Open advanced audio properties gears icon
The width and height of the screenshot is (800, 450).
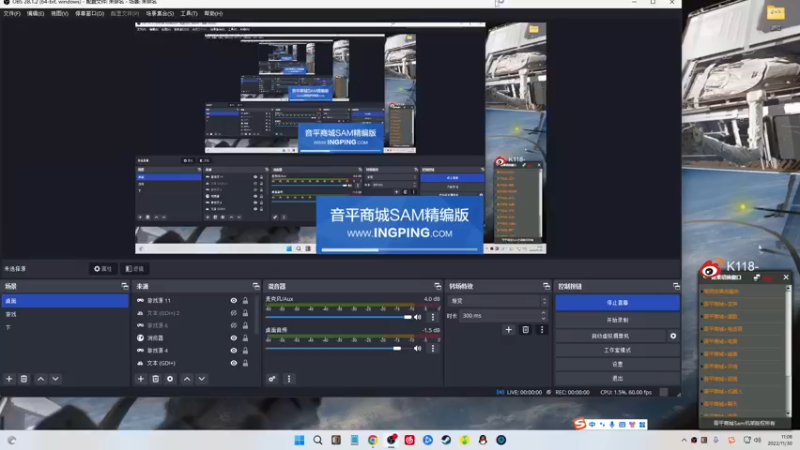pos(272,379)
